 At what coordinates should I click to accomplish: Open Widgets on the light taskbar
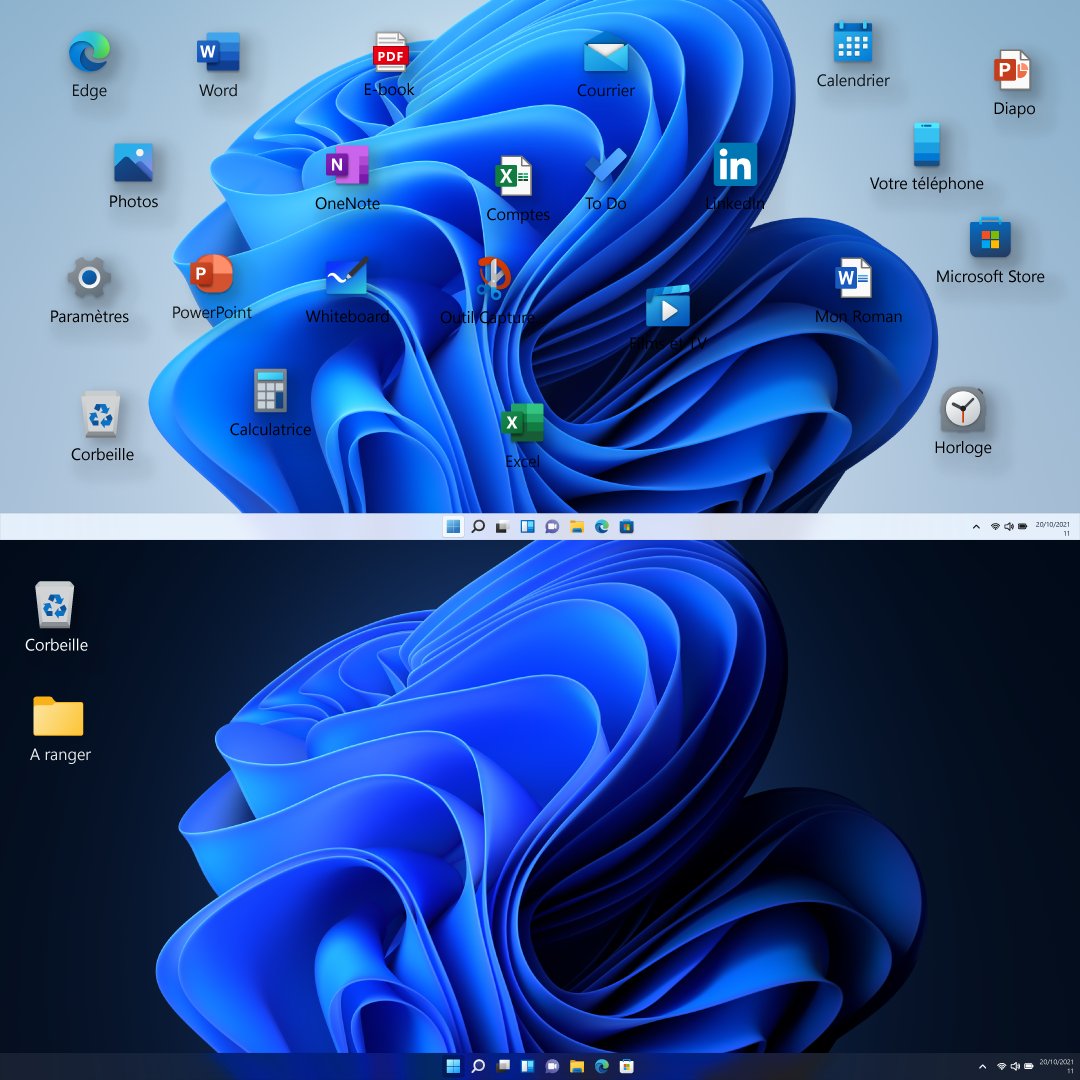coord(527,527)
